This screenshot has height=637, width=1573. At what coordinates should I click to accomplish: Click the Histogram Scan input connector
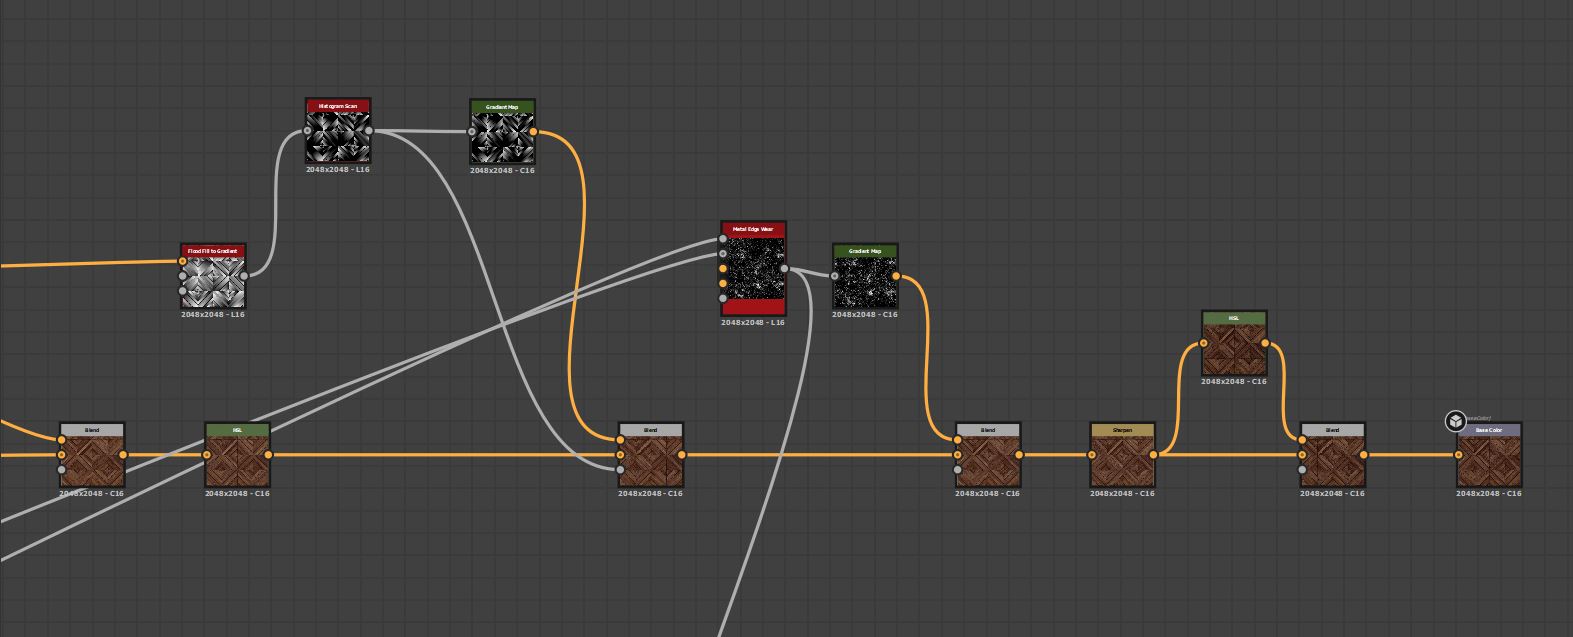308,131
